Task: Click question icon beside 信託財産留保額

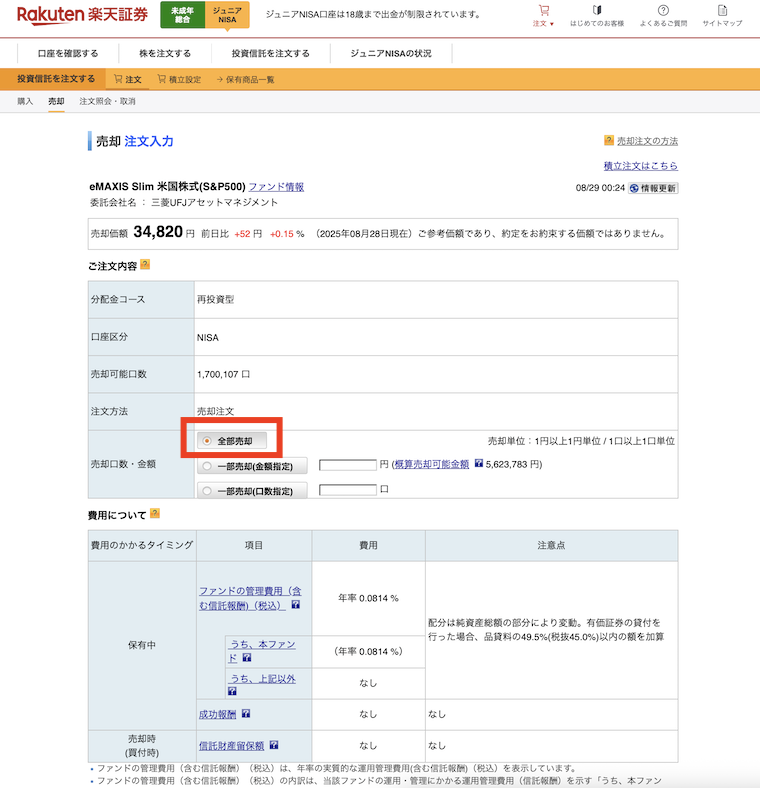Action: coord(274,745)
